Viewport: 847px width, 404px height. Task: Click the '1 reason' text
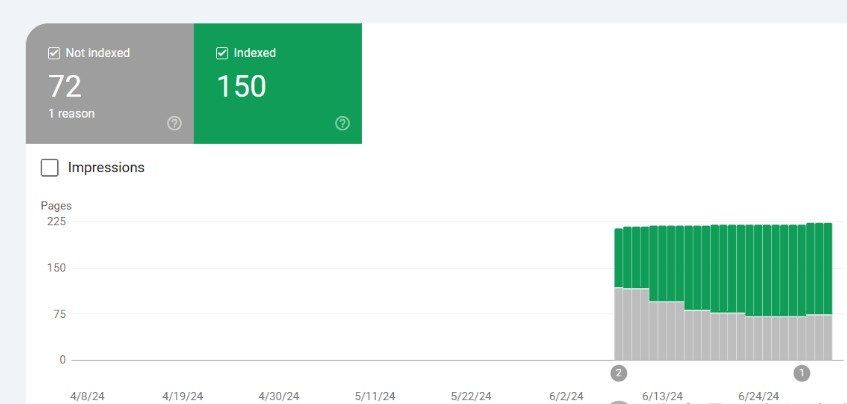[71, 114]
